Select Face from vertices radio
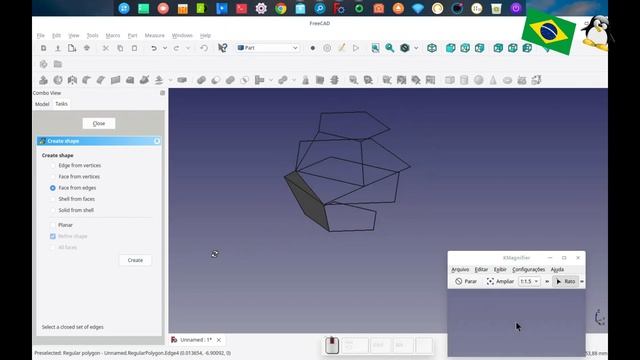The height and width of the screenshot is (360, 640). pos(53,177)
